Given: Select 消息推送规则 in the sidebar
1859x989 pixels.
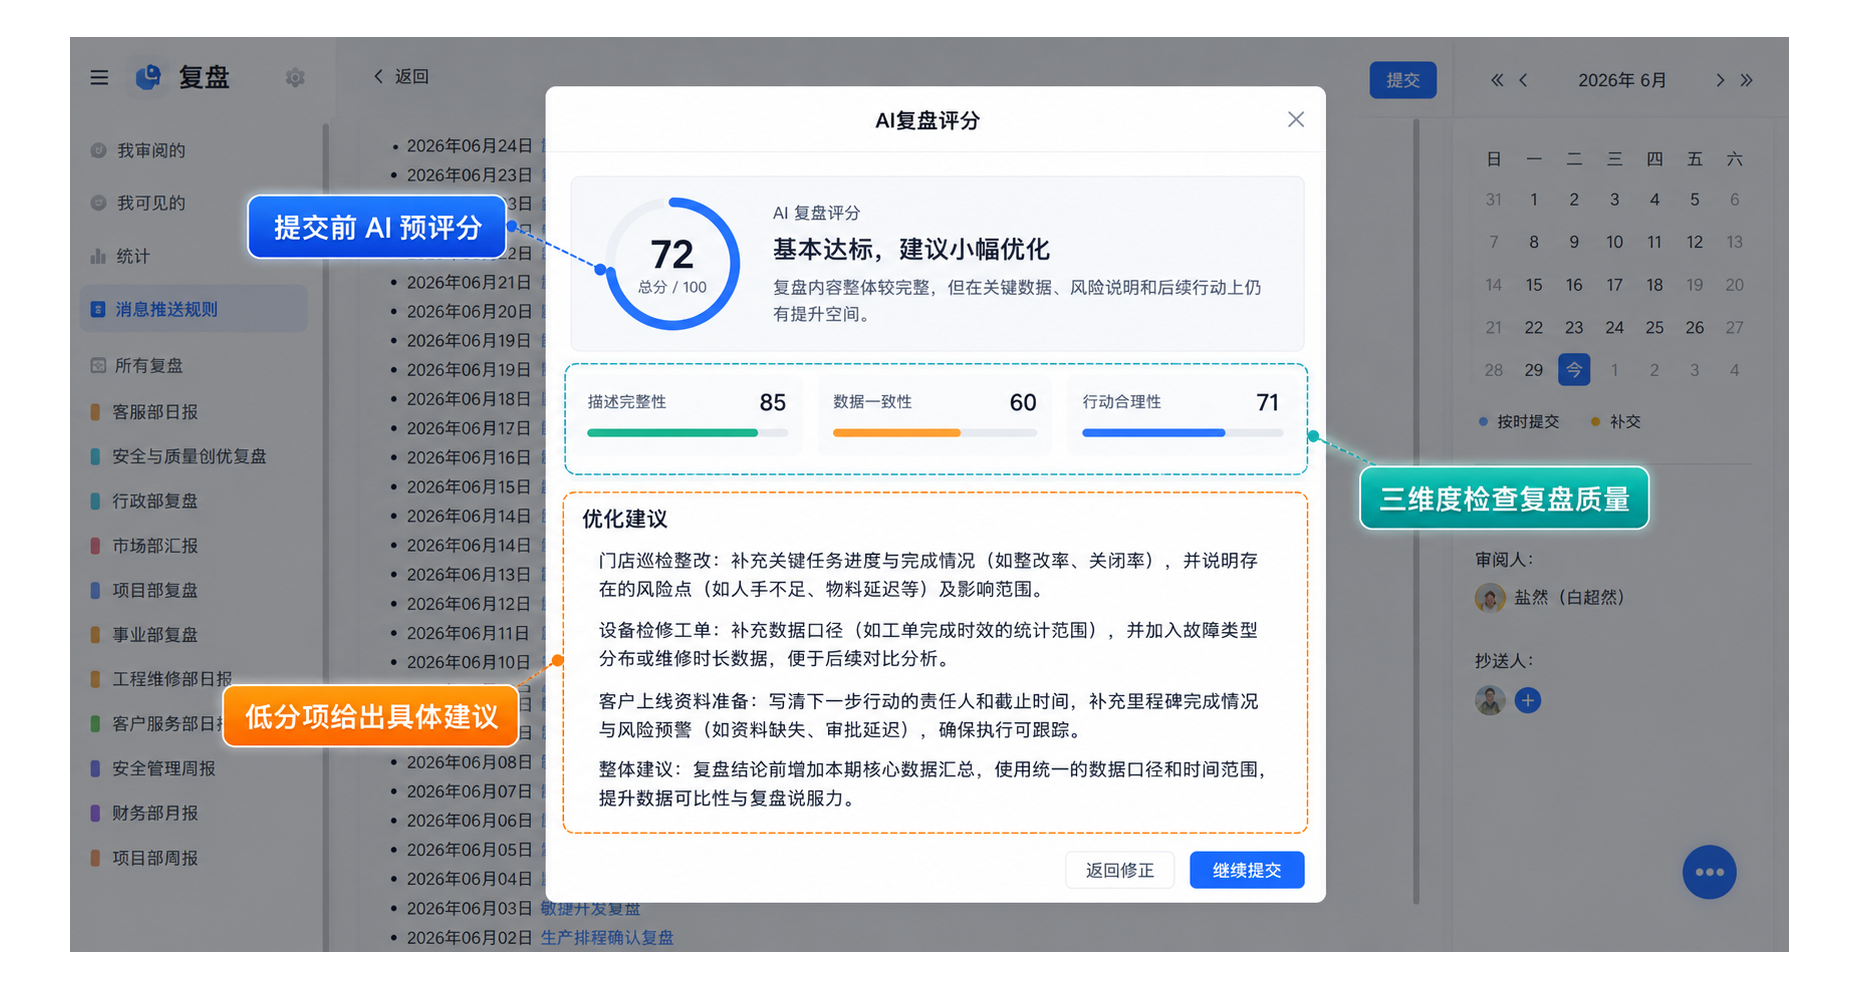Looking at the screenshot, I should click(194, 309).
